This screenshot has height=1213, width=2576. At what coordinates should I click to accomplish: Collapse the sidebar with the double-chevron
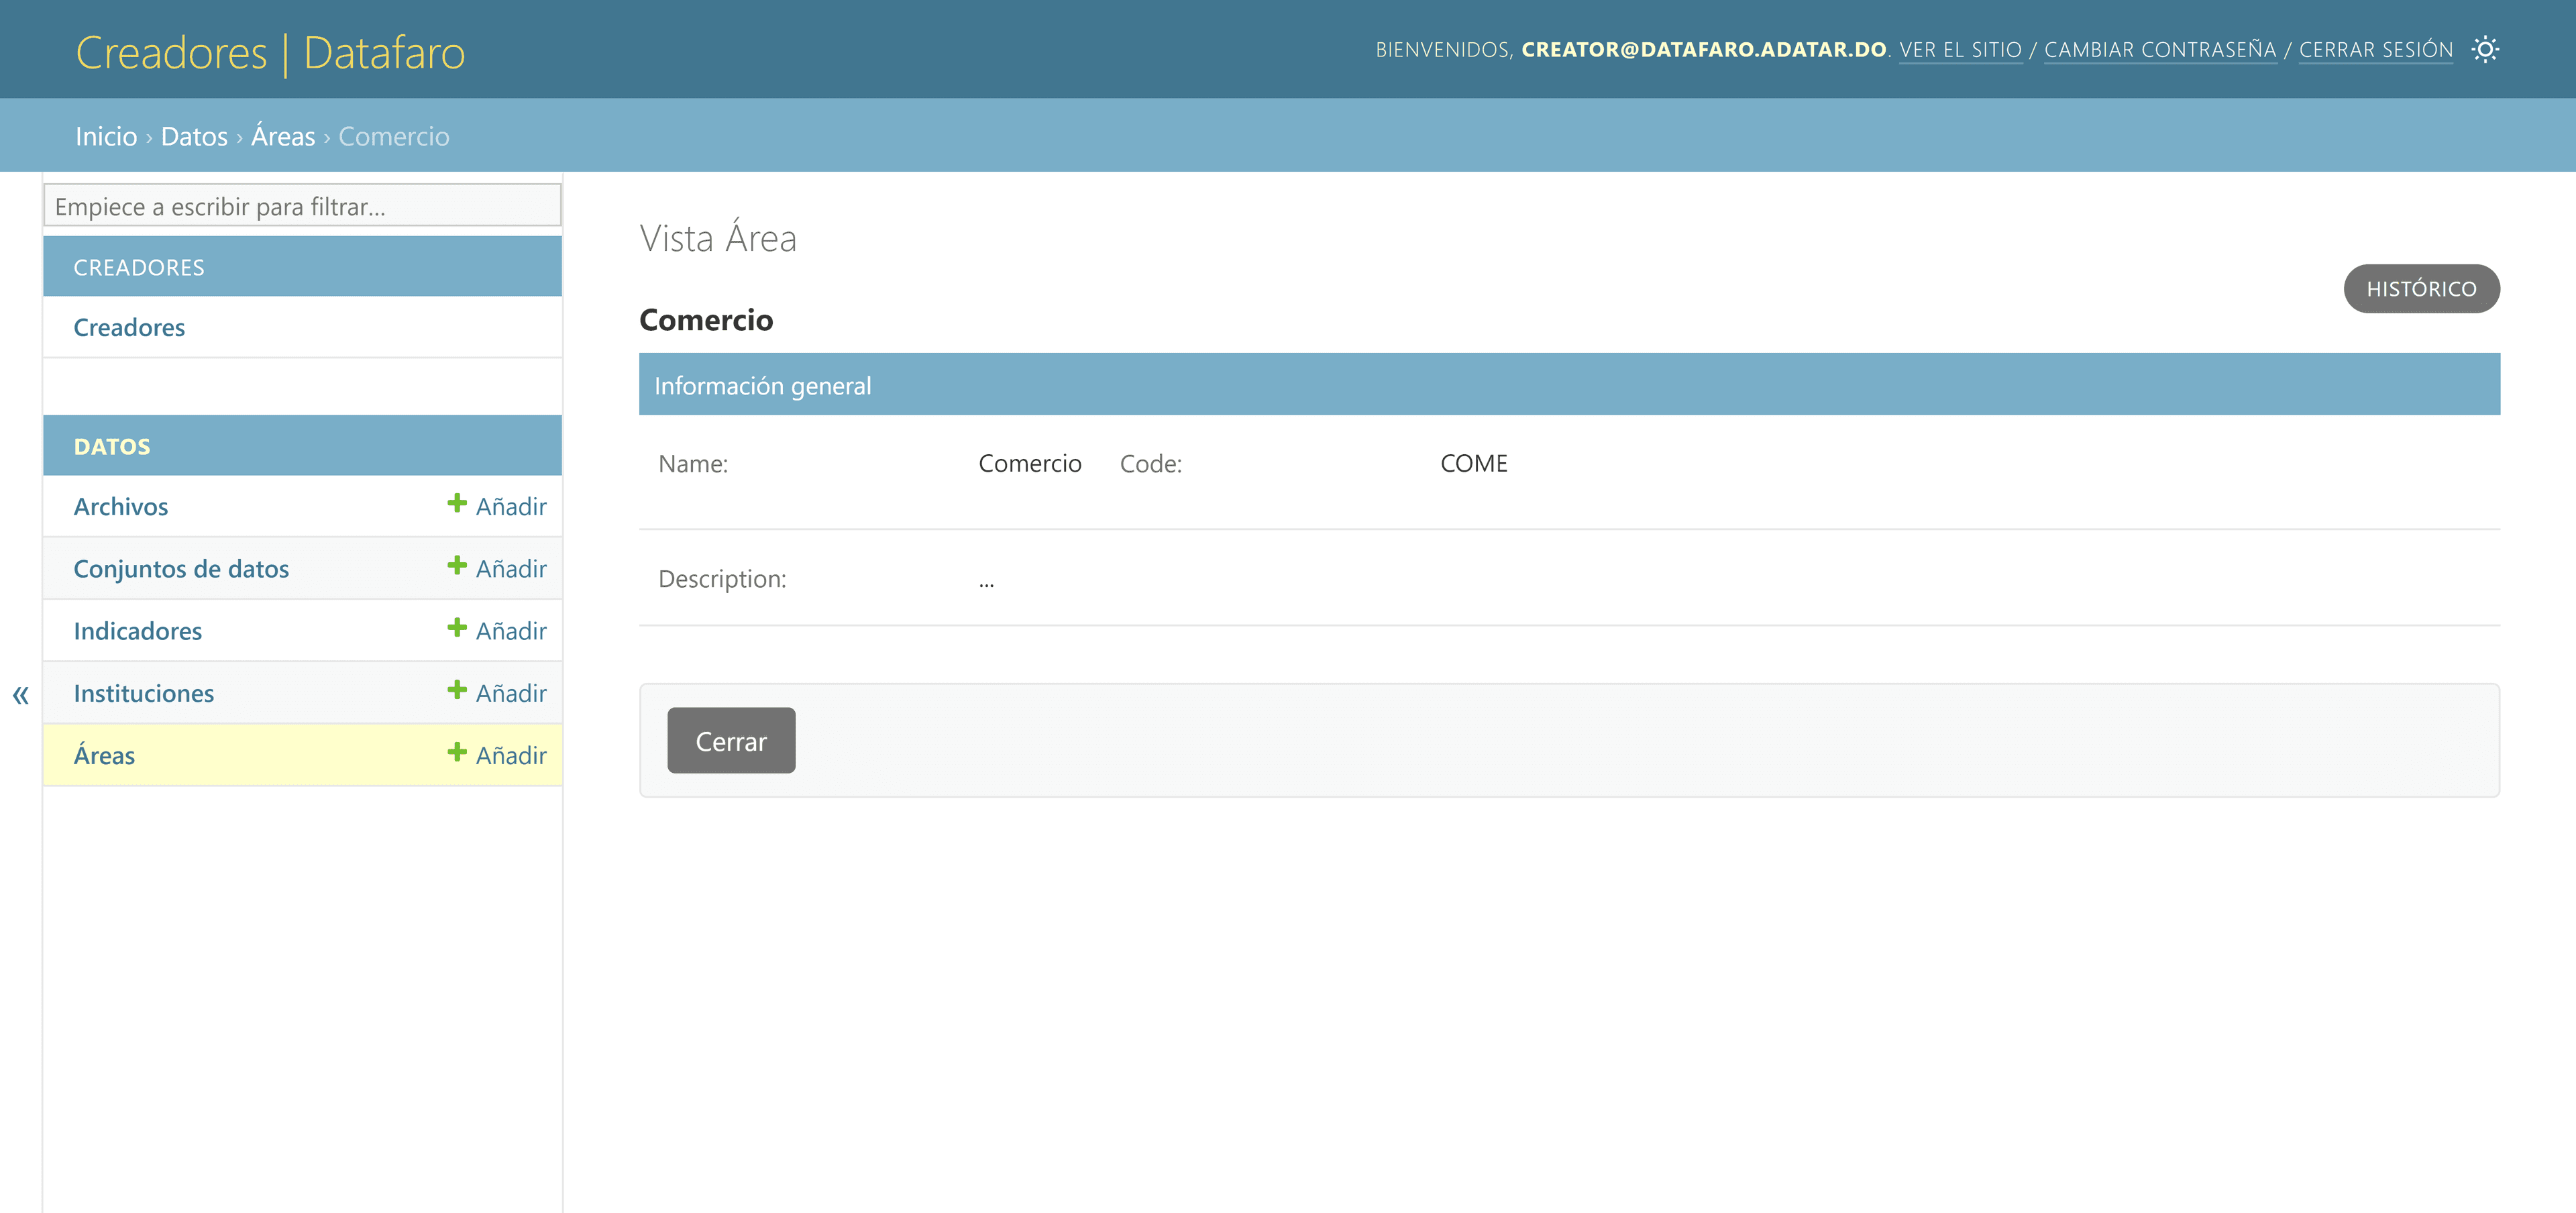tap(21, 694)
